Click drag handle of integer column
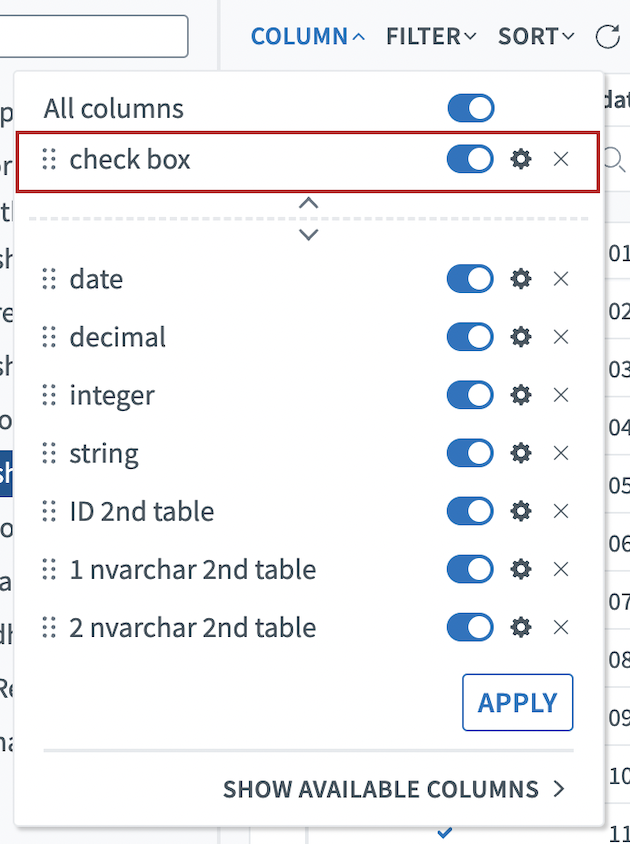Viewport: 630px width, 844px height. [49, 395]
